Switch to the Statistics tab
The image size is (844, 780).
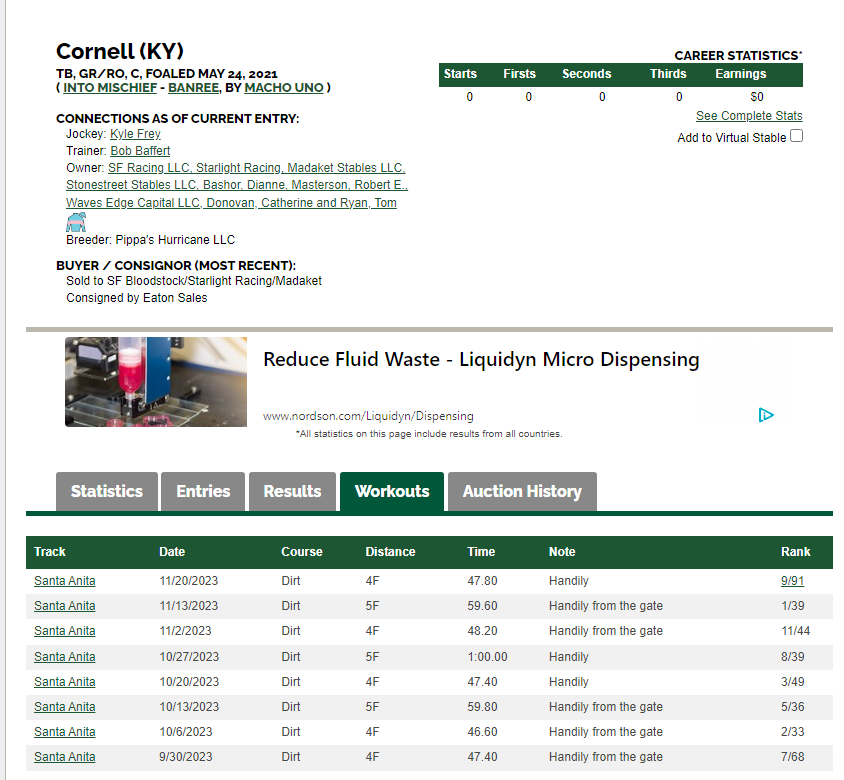(107, 491)
